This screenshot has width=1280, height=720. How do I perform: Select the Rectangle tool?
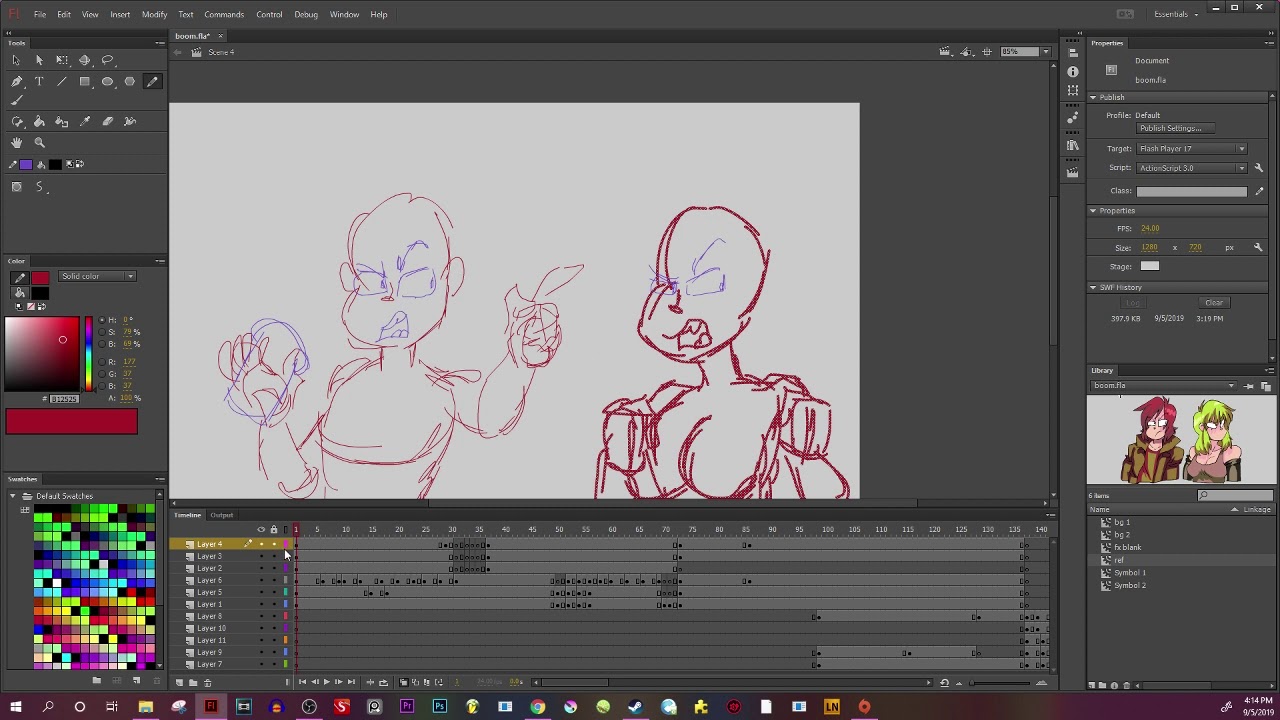pos(85,82)
